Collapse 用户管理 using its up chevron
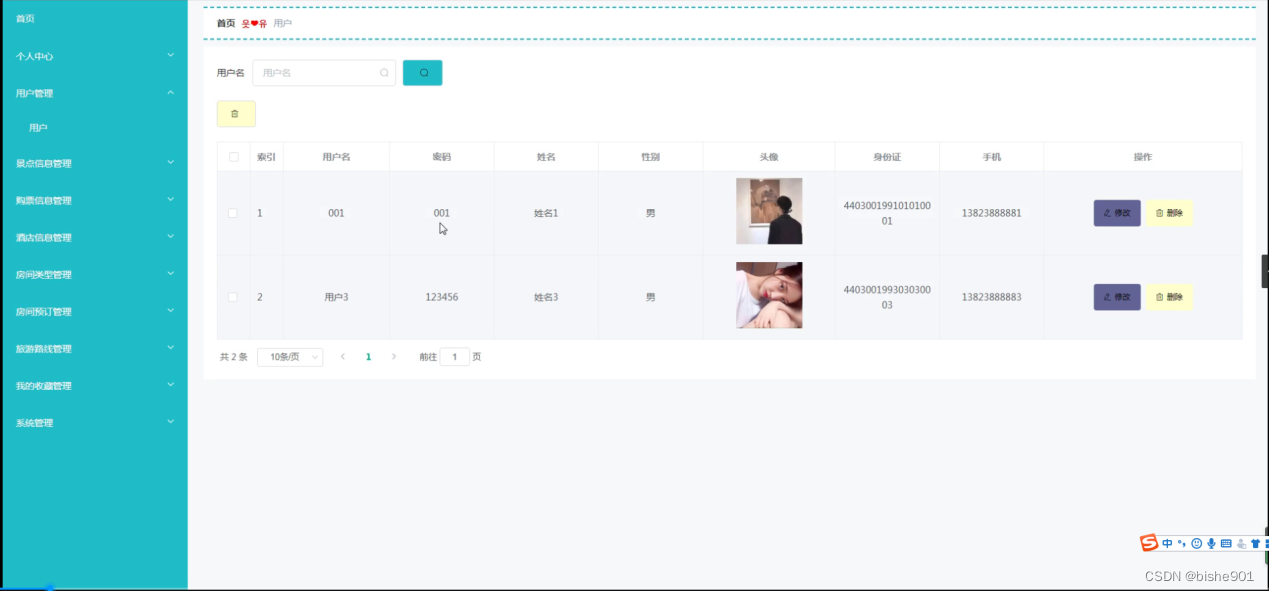1269x591 pixels. (x=171, y=92)
